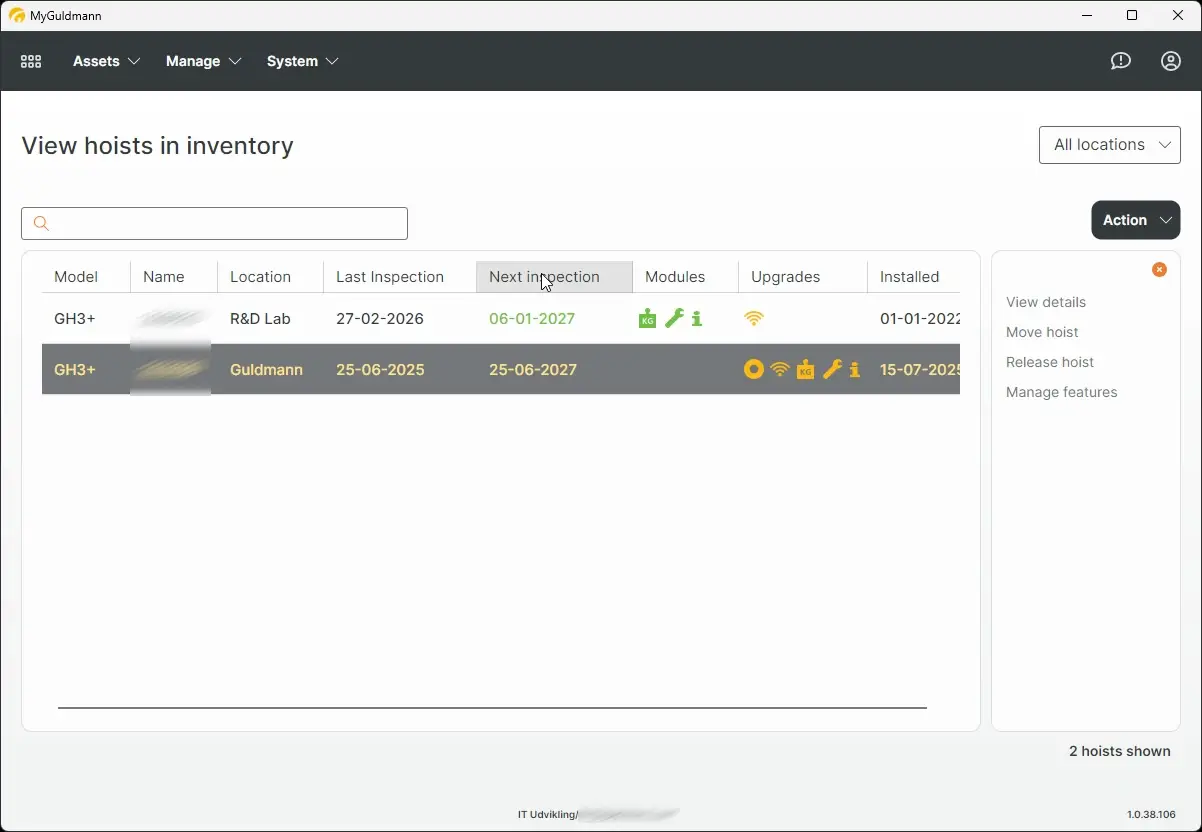
Task: Click the green KG weight module icon
Action: click(x=648, y=319)
